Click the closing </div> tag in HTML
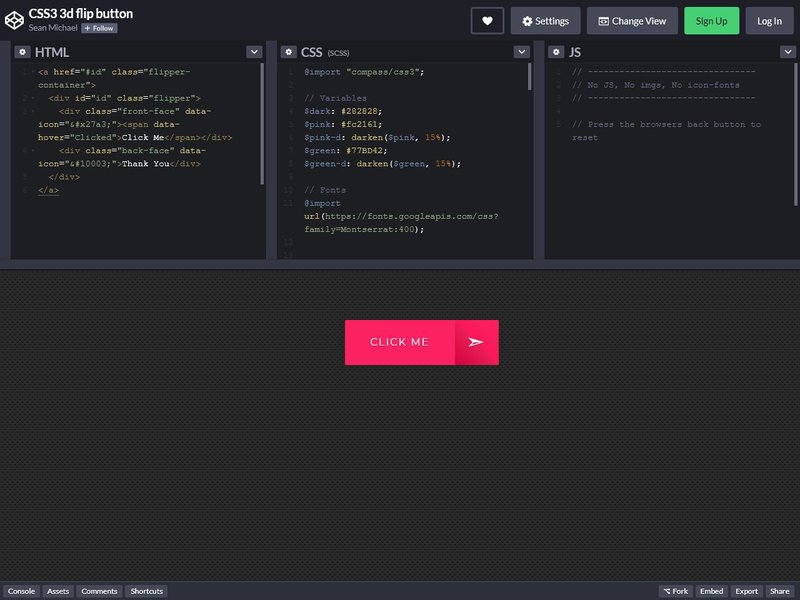Image resolution: width=800 pixels, height=600 pixels. [64, 177]
